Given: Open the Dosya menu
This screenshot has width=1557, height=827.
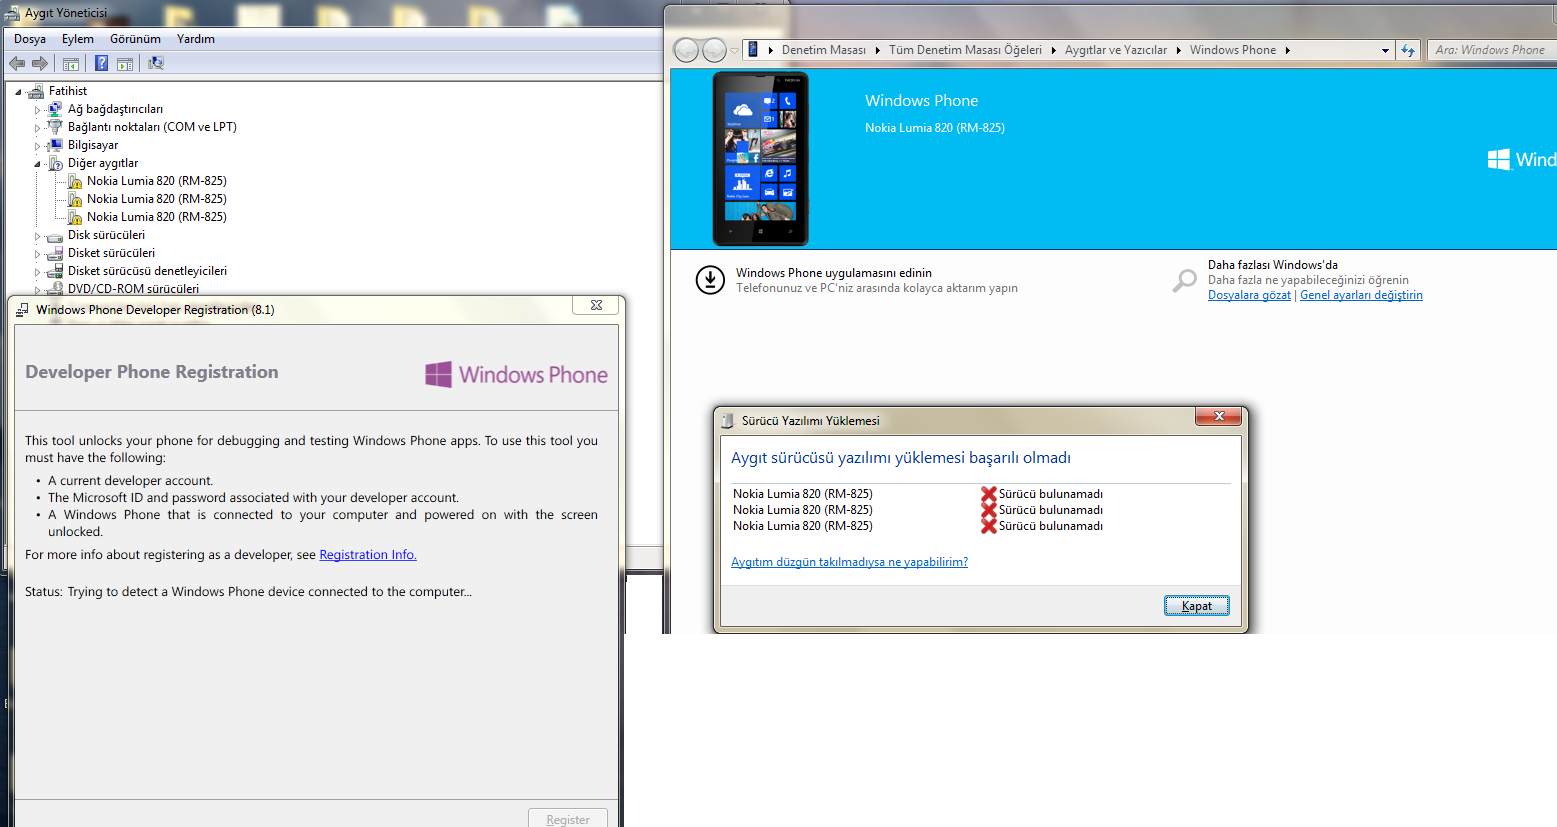Looking at the screenshot, I should pyautogui.click(x=30, y=39).
